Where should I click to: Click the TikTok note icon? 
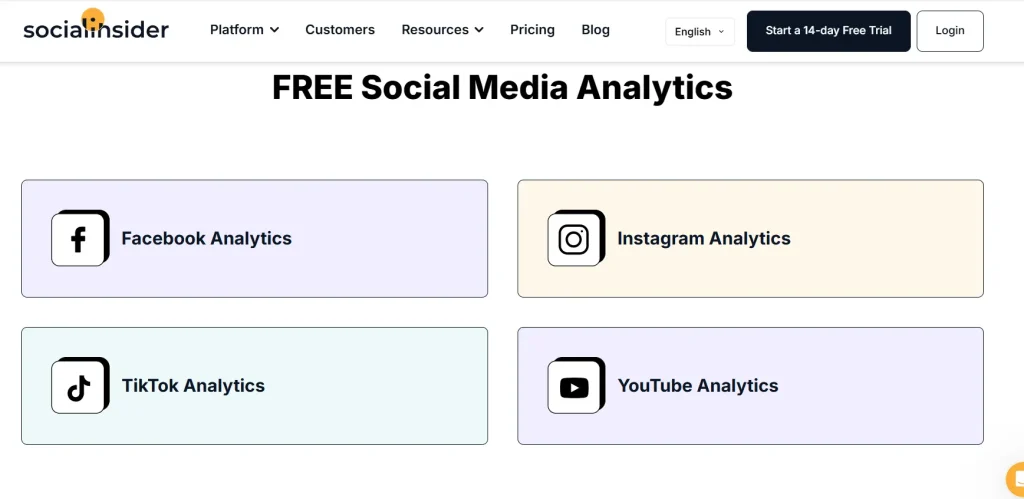click(78, 387)
